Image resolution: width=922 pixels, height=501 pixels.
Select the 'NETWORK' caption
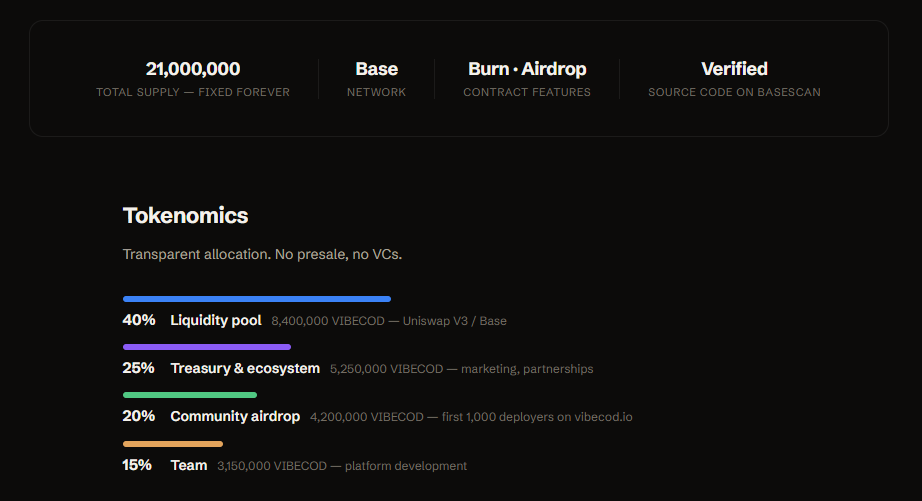376,92
